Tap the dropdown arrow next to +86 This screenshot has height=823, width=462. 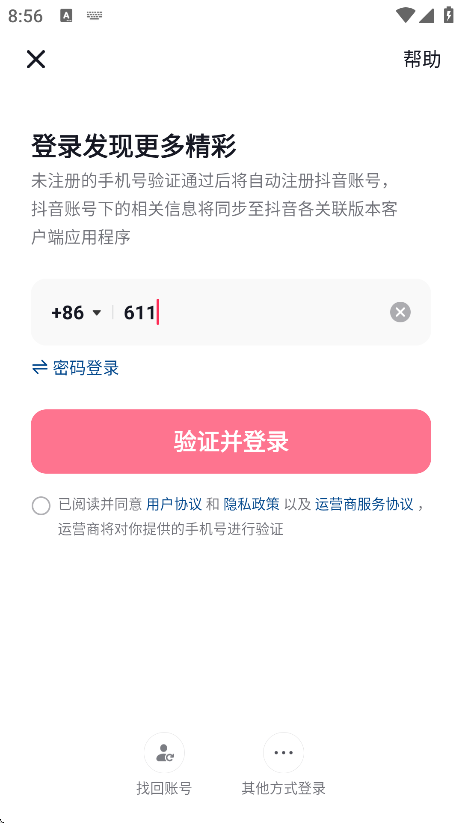point(97,313)
